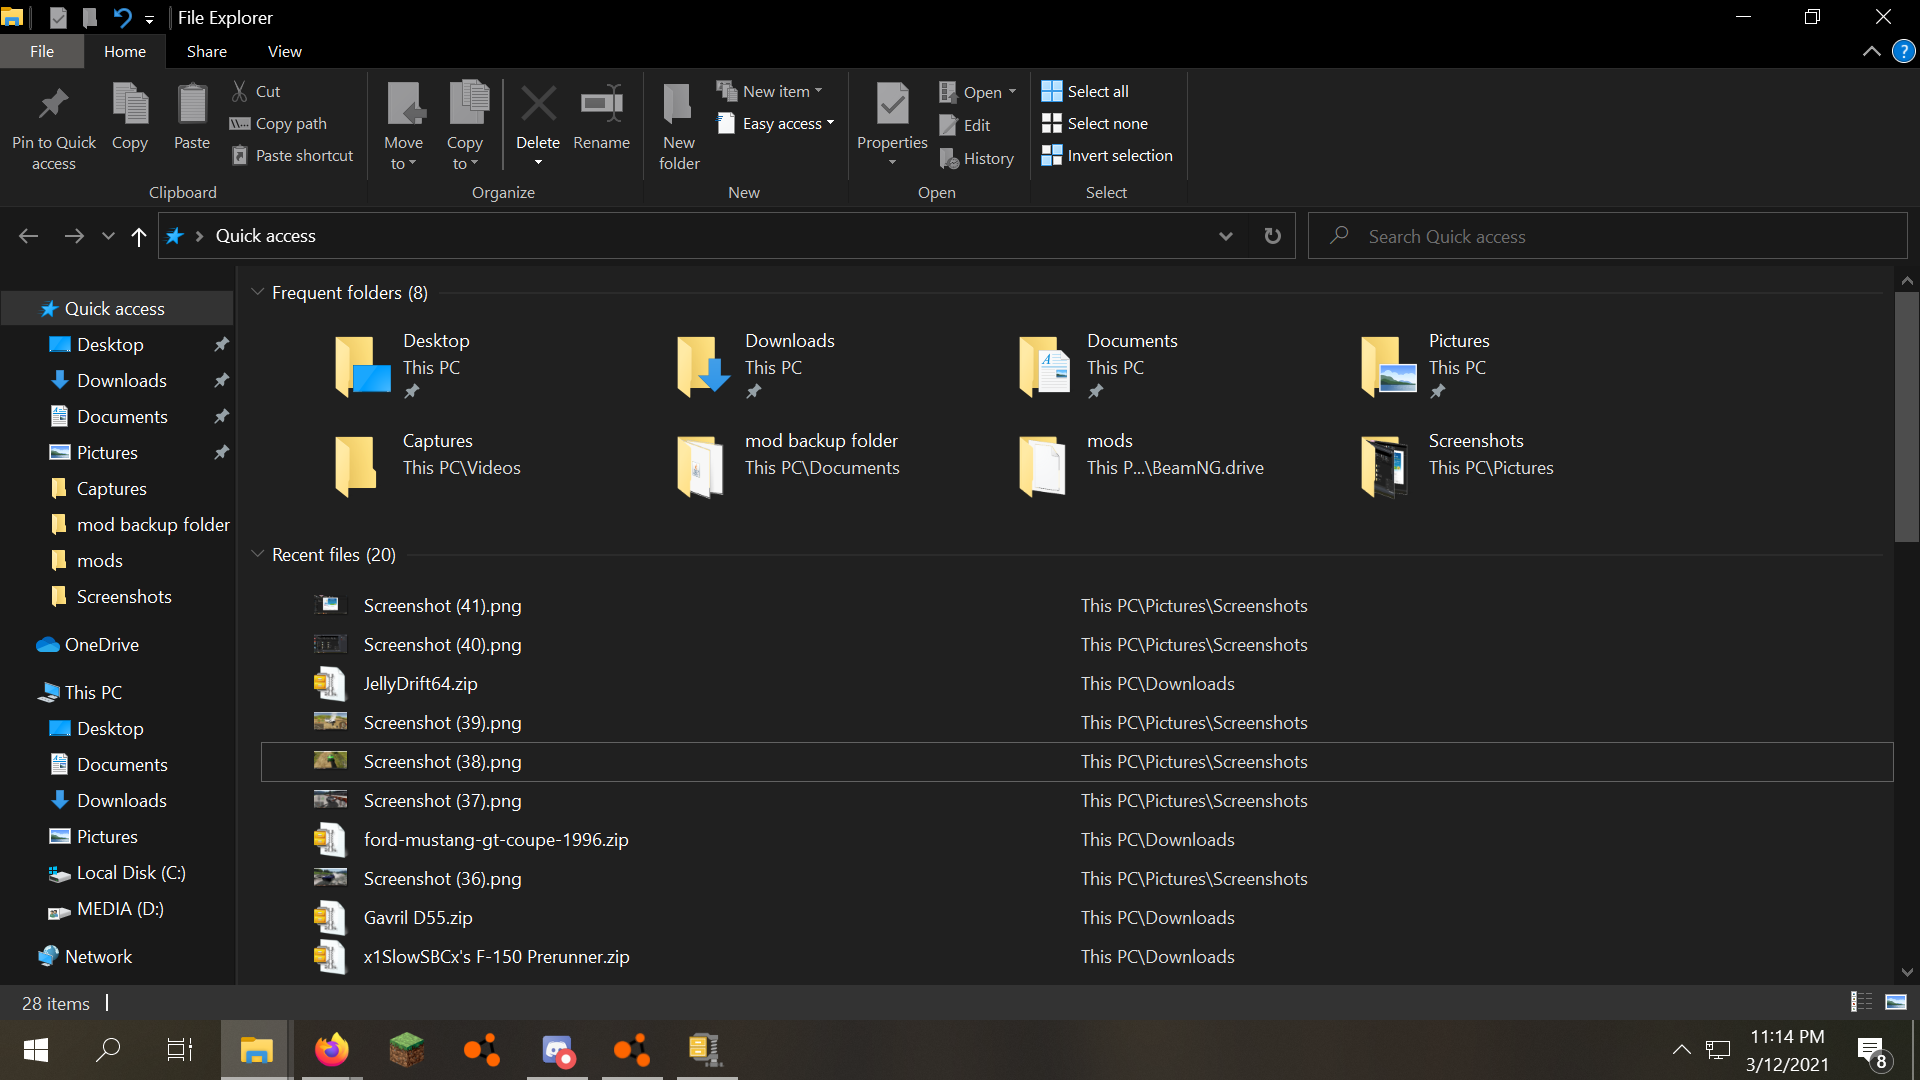
Task: Switch to details view in status bar
Action: 1861,1002
